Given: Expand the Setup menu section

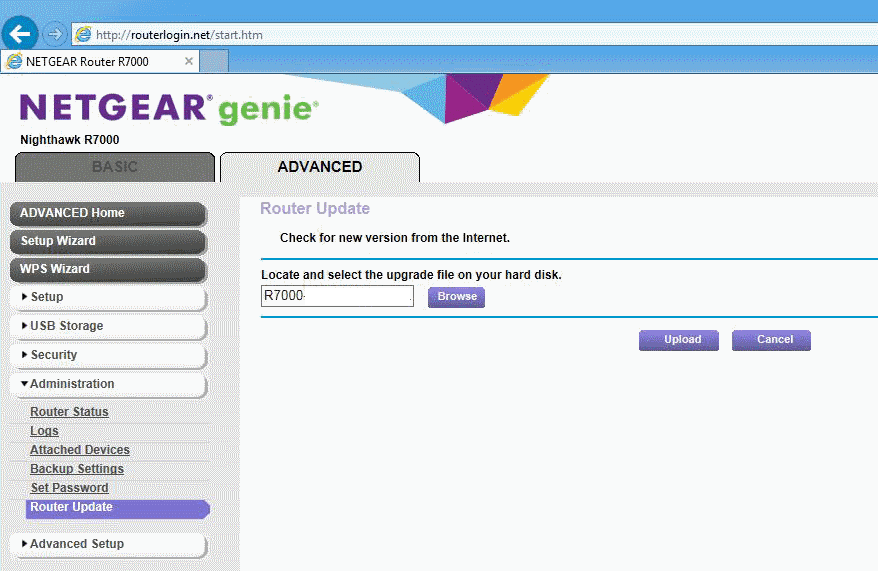Looking at the screenshot, I should pos(108,297).
